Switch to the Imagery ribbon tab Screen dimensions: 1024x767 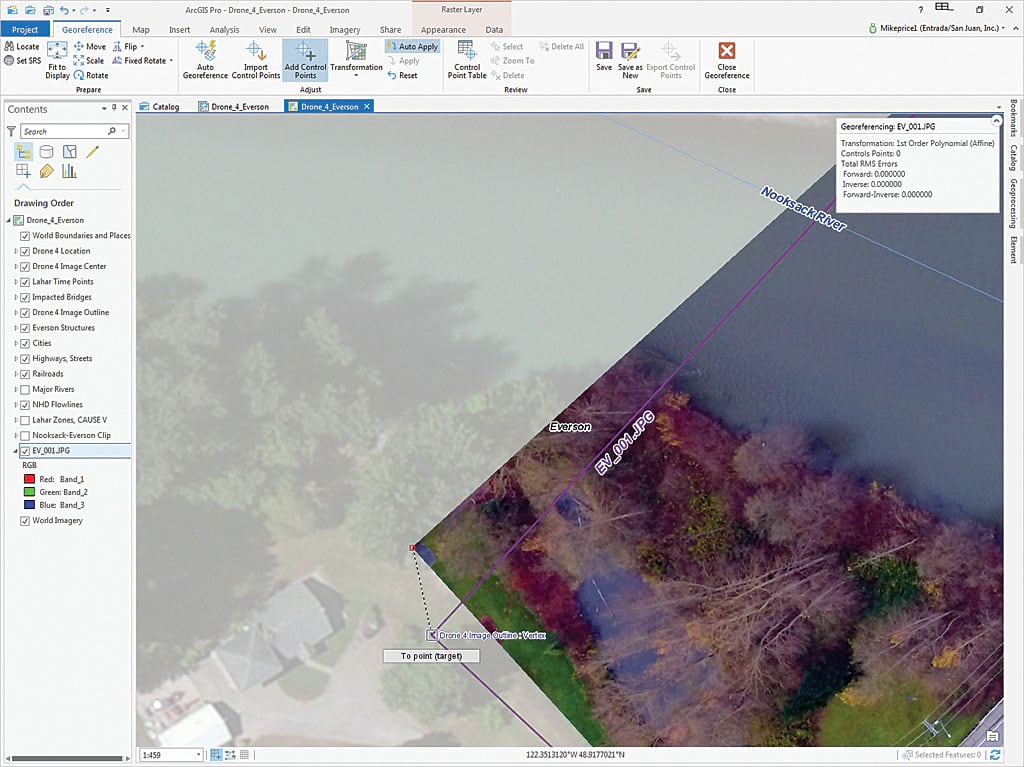tap(345, 29)
